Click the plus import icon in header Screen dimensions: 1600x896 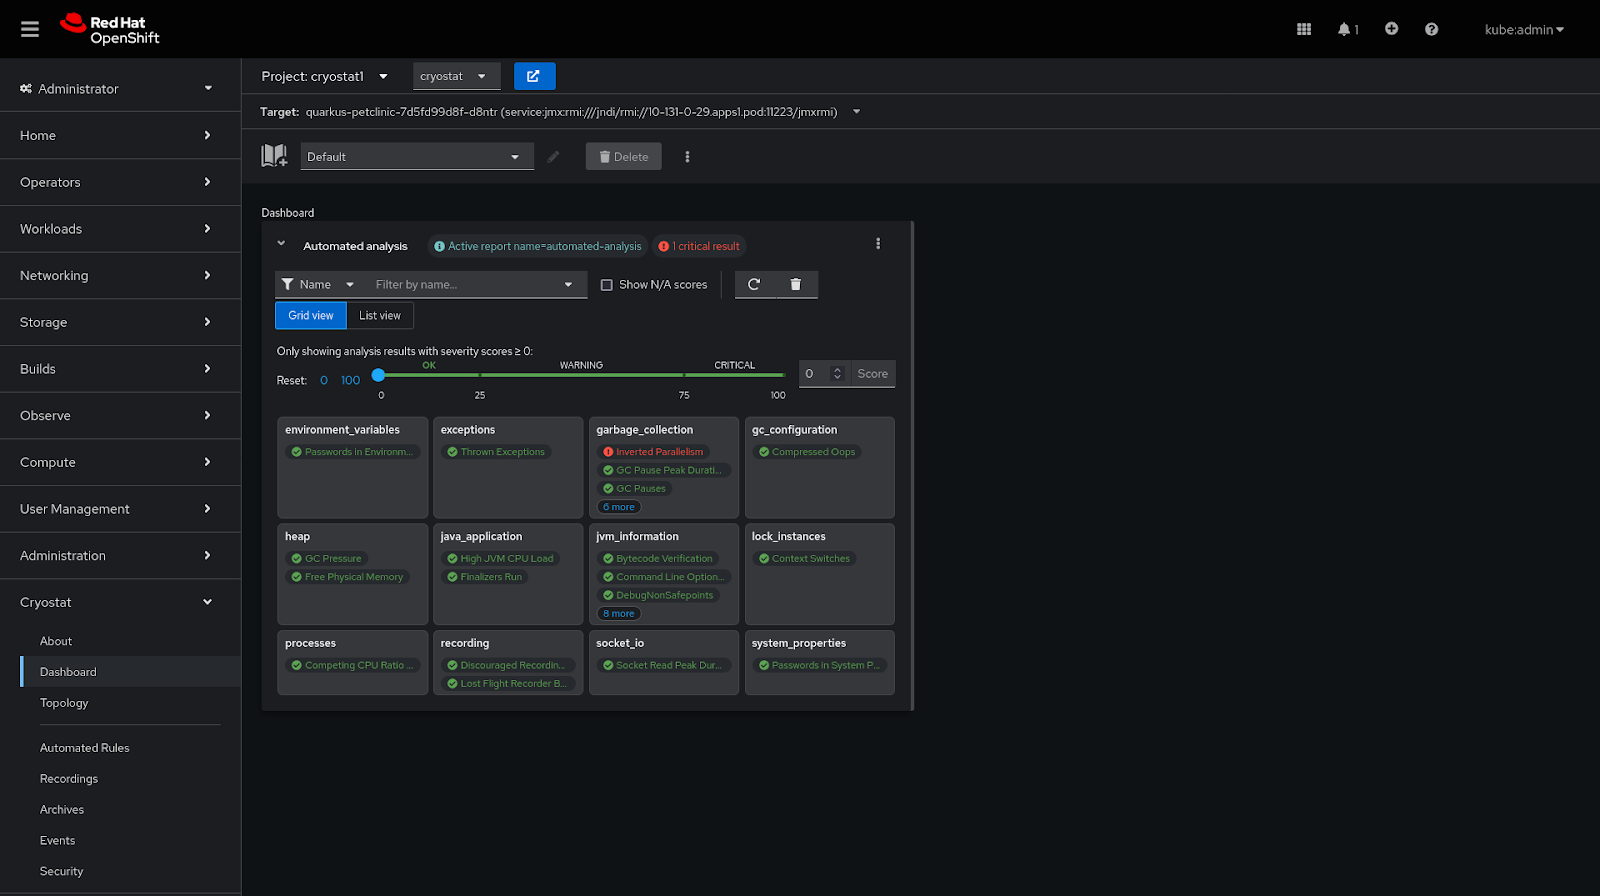point(1391,29)
